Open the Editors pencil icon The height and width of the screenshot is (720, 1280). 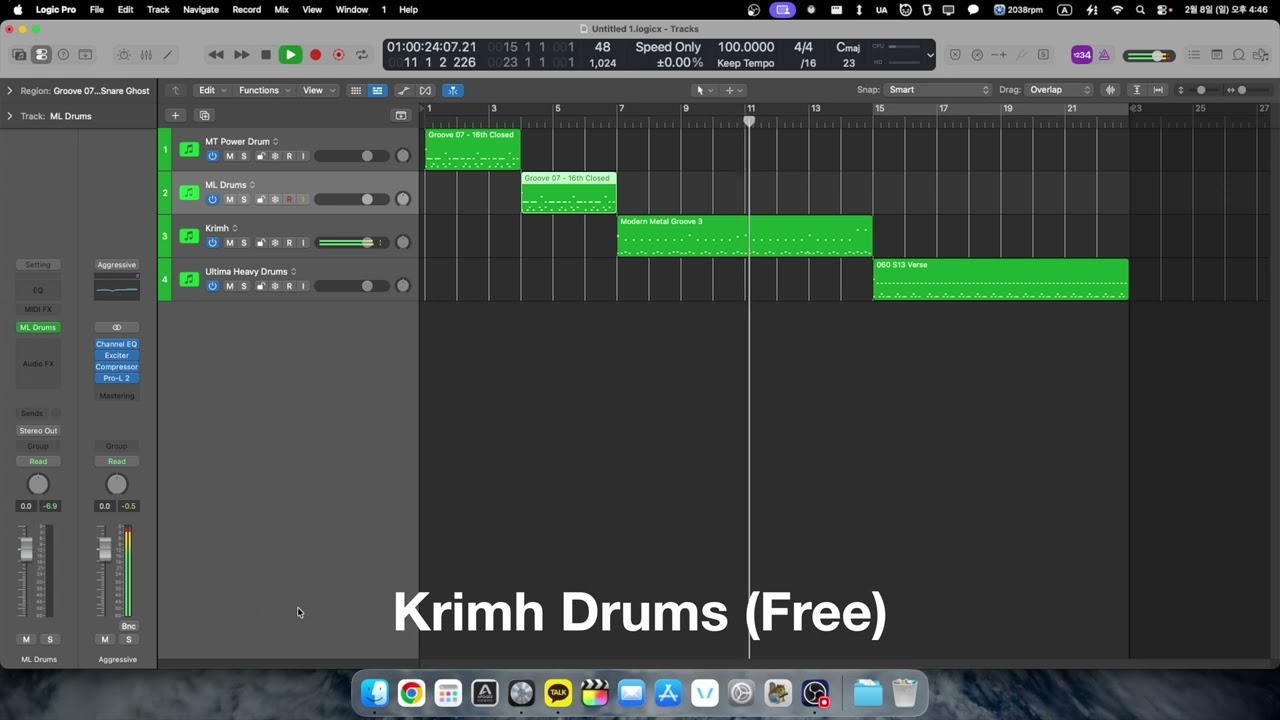coord(168,55)
